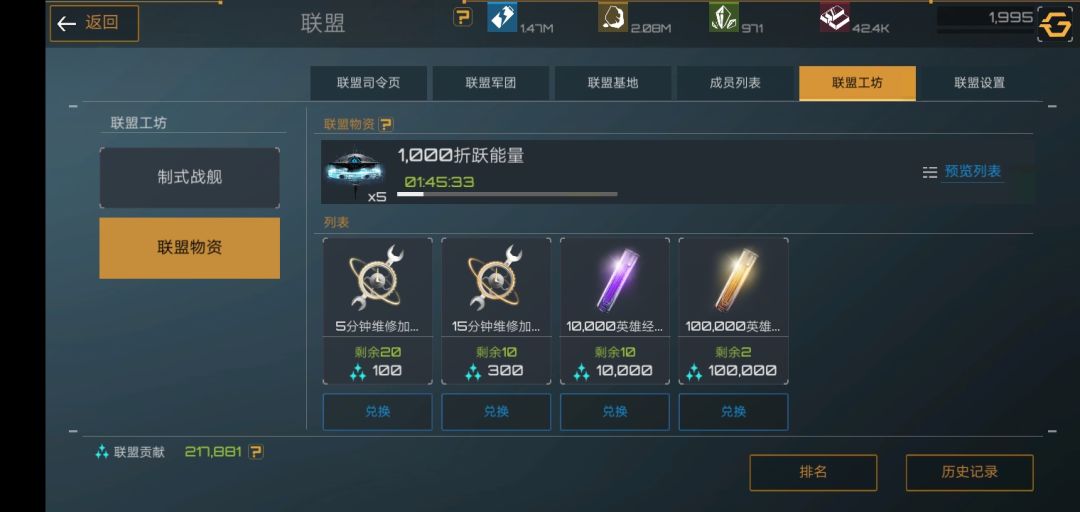Open the 联盟设置 tab
Viewport: 1080px width, 512px height.
(x=979, y=83)
